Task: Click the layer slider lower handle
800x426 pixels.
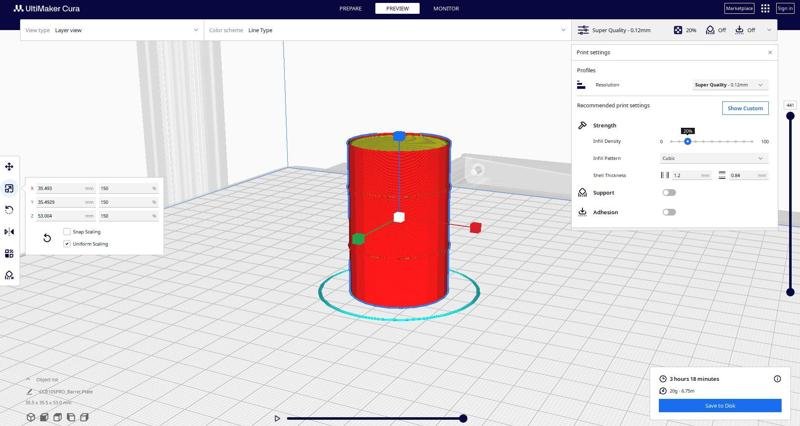Action: pos(790,292)
